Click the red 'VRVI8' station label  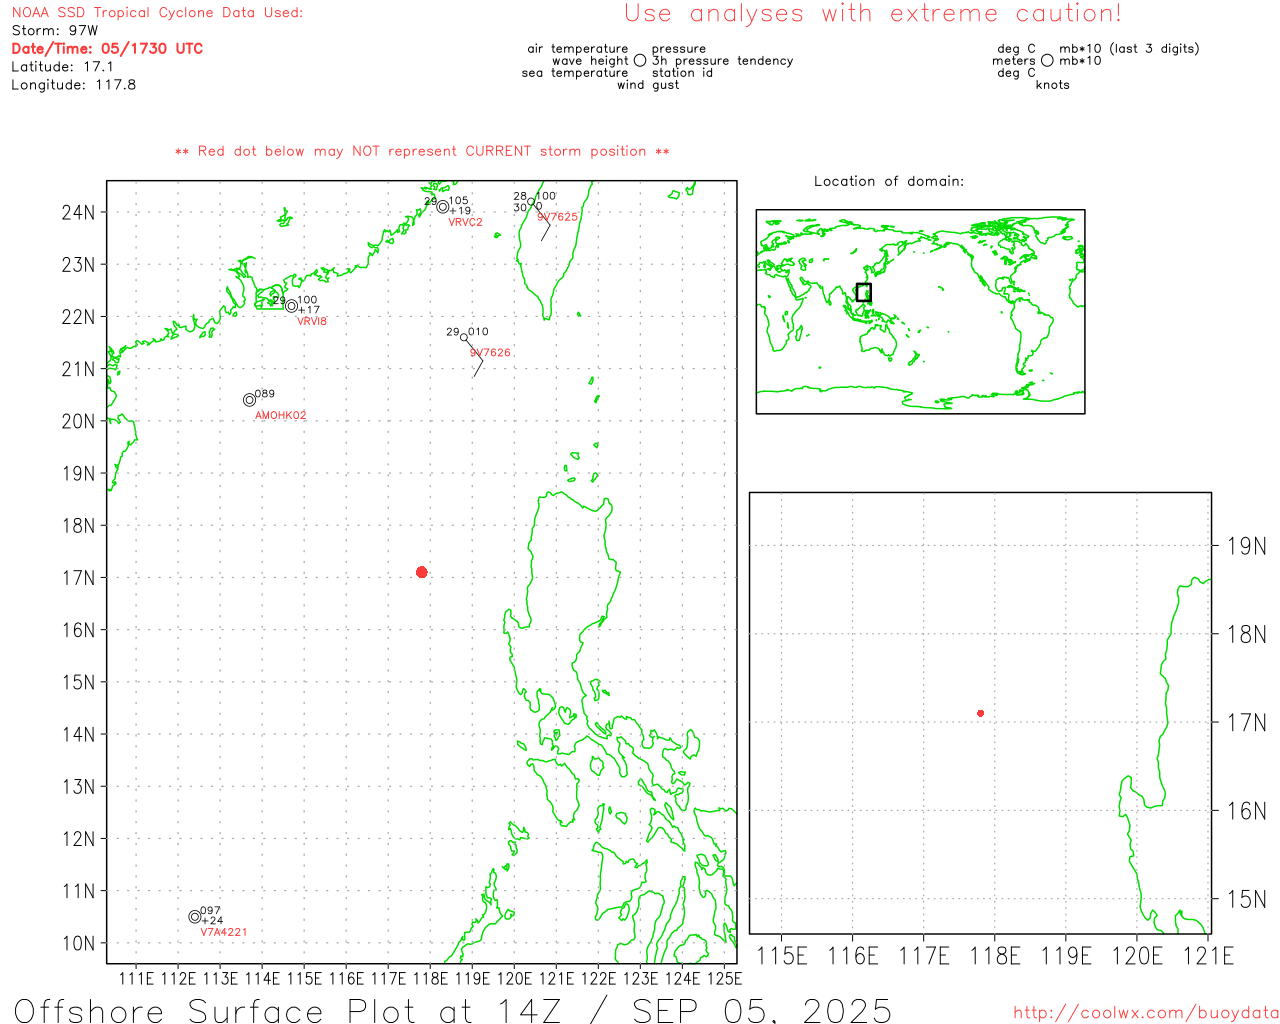point(312,321)
